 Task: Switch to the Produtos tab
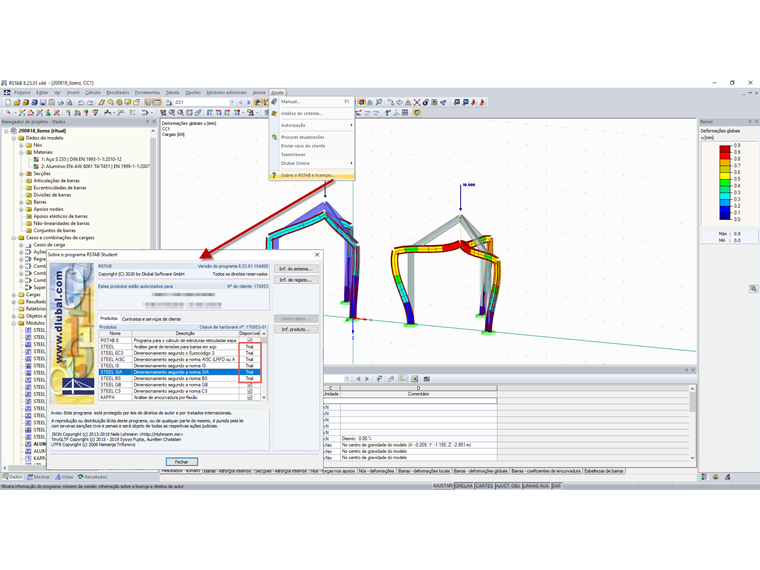pos(109,318)
